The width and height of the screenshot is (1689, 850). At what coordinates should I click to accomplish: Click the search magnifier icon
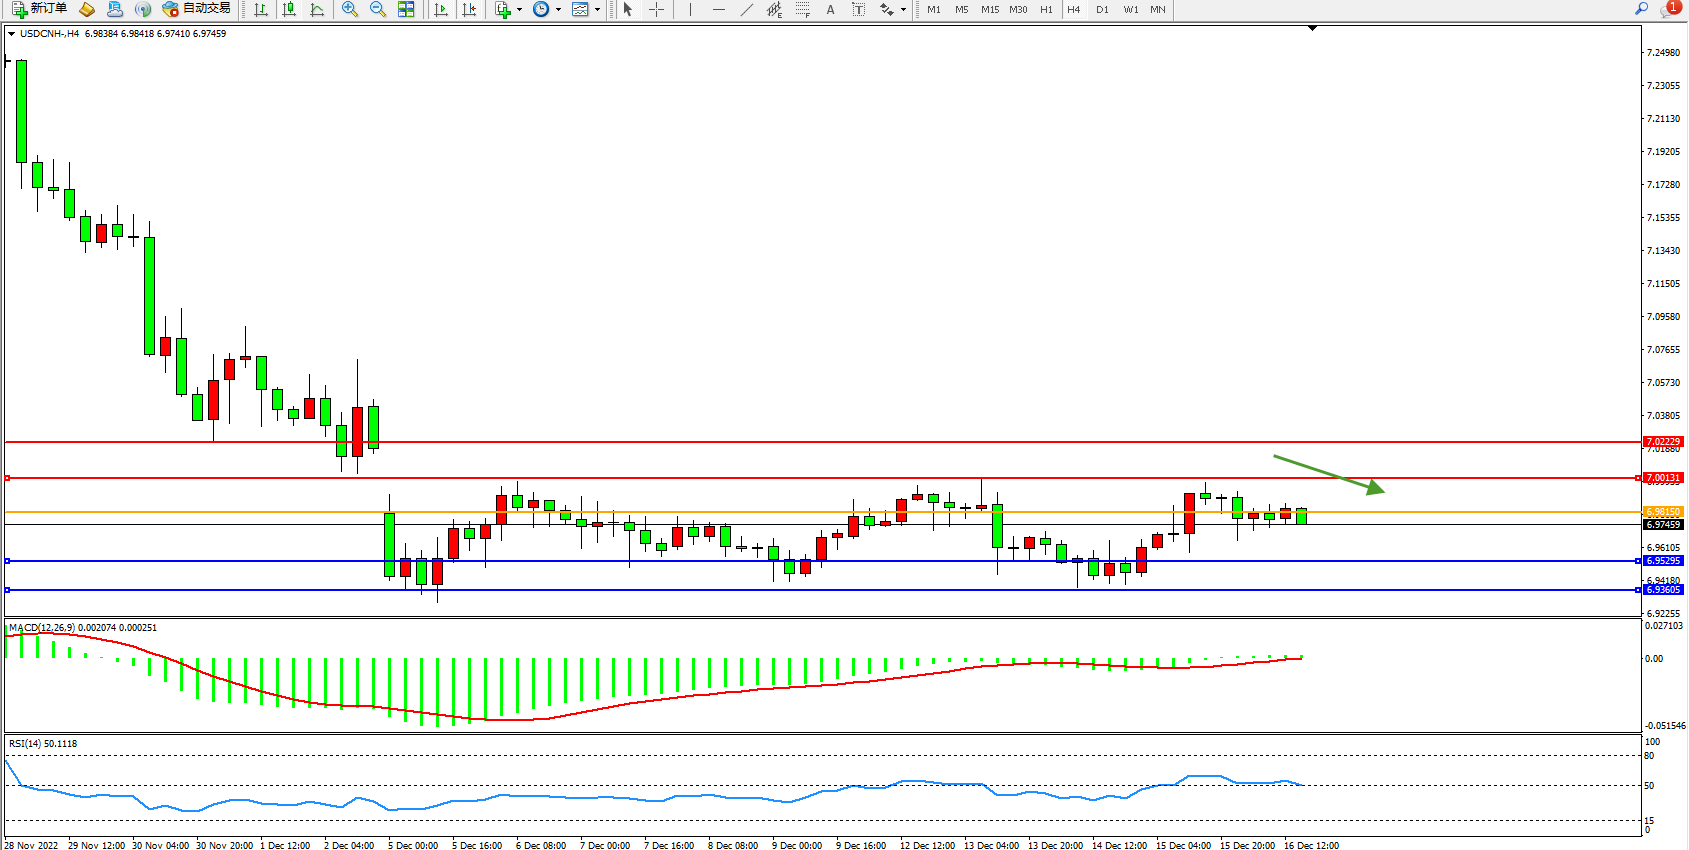[x=1641, y=9]
